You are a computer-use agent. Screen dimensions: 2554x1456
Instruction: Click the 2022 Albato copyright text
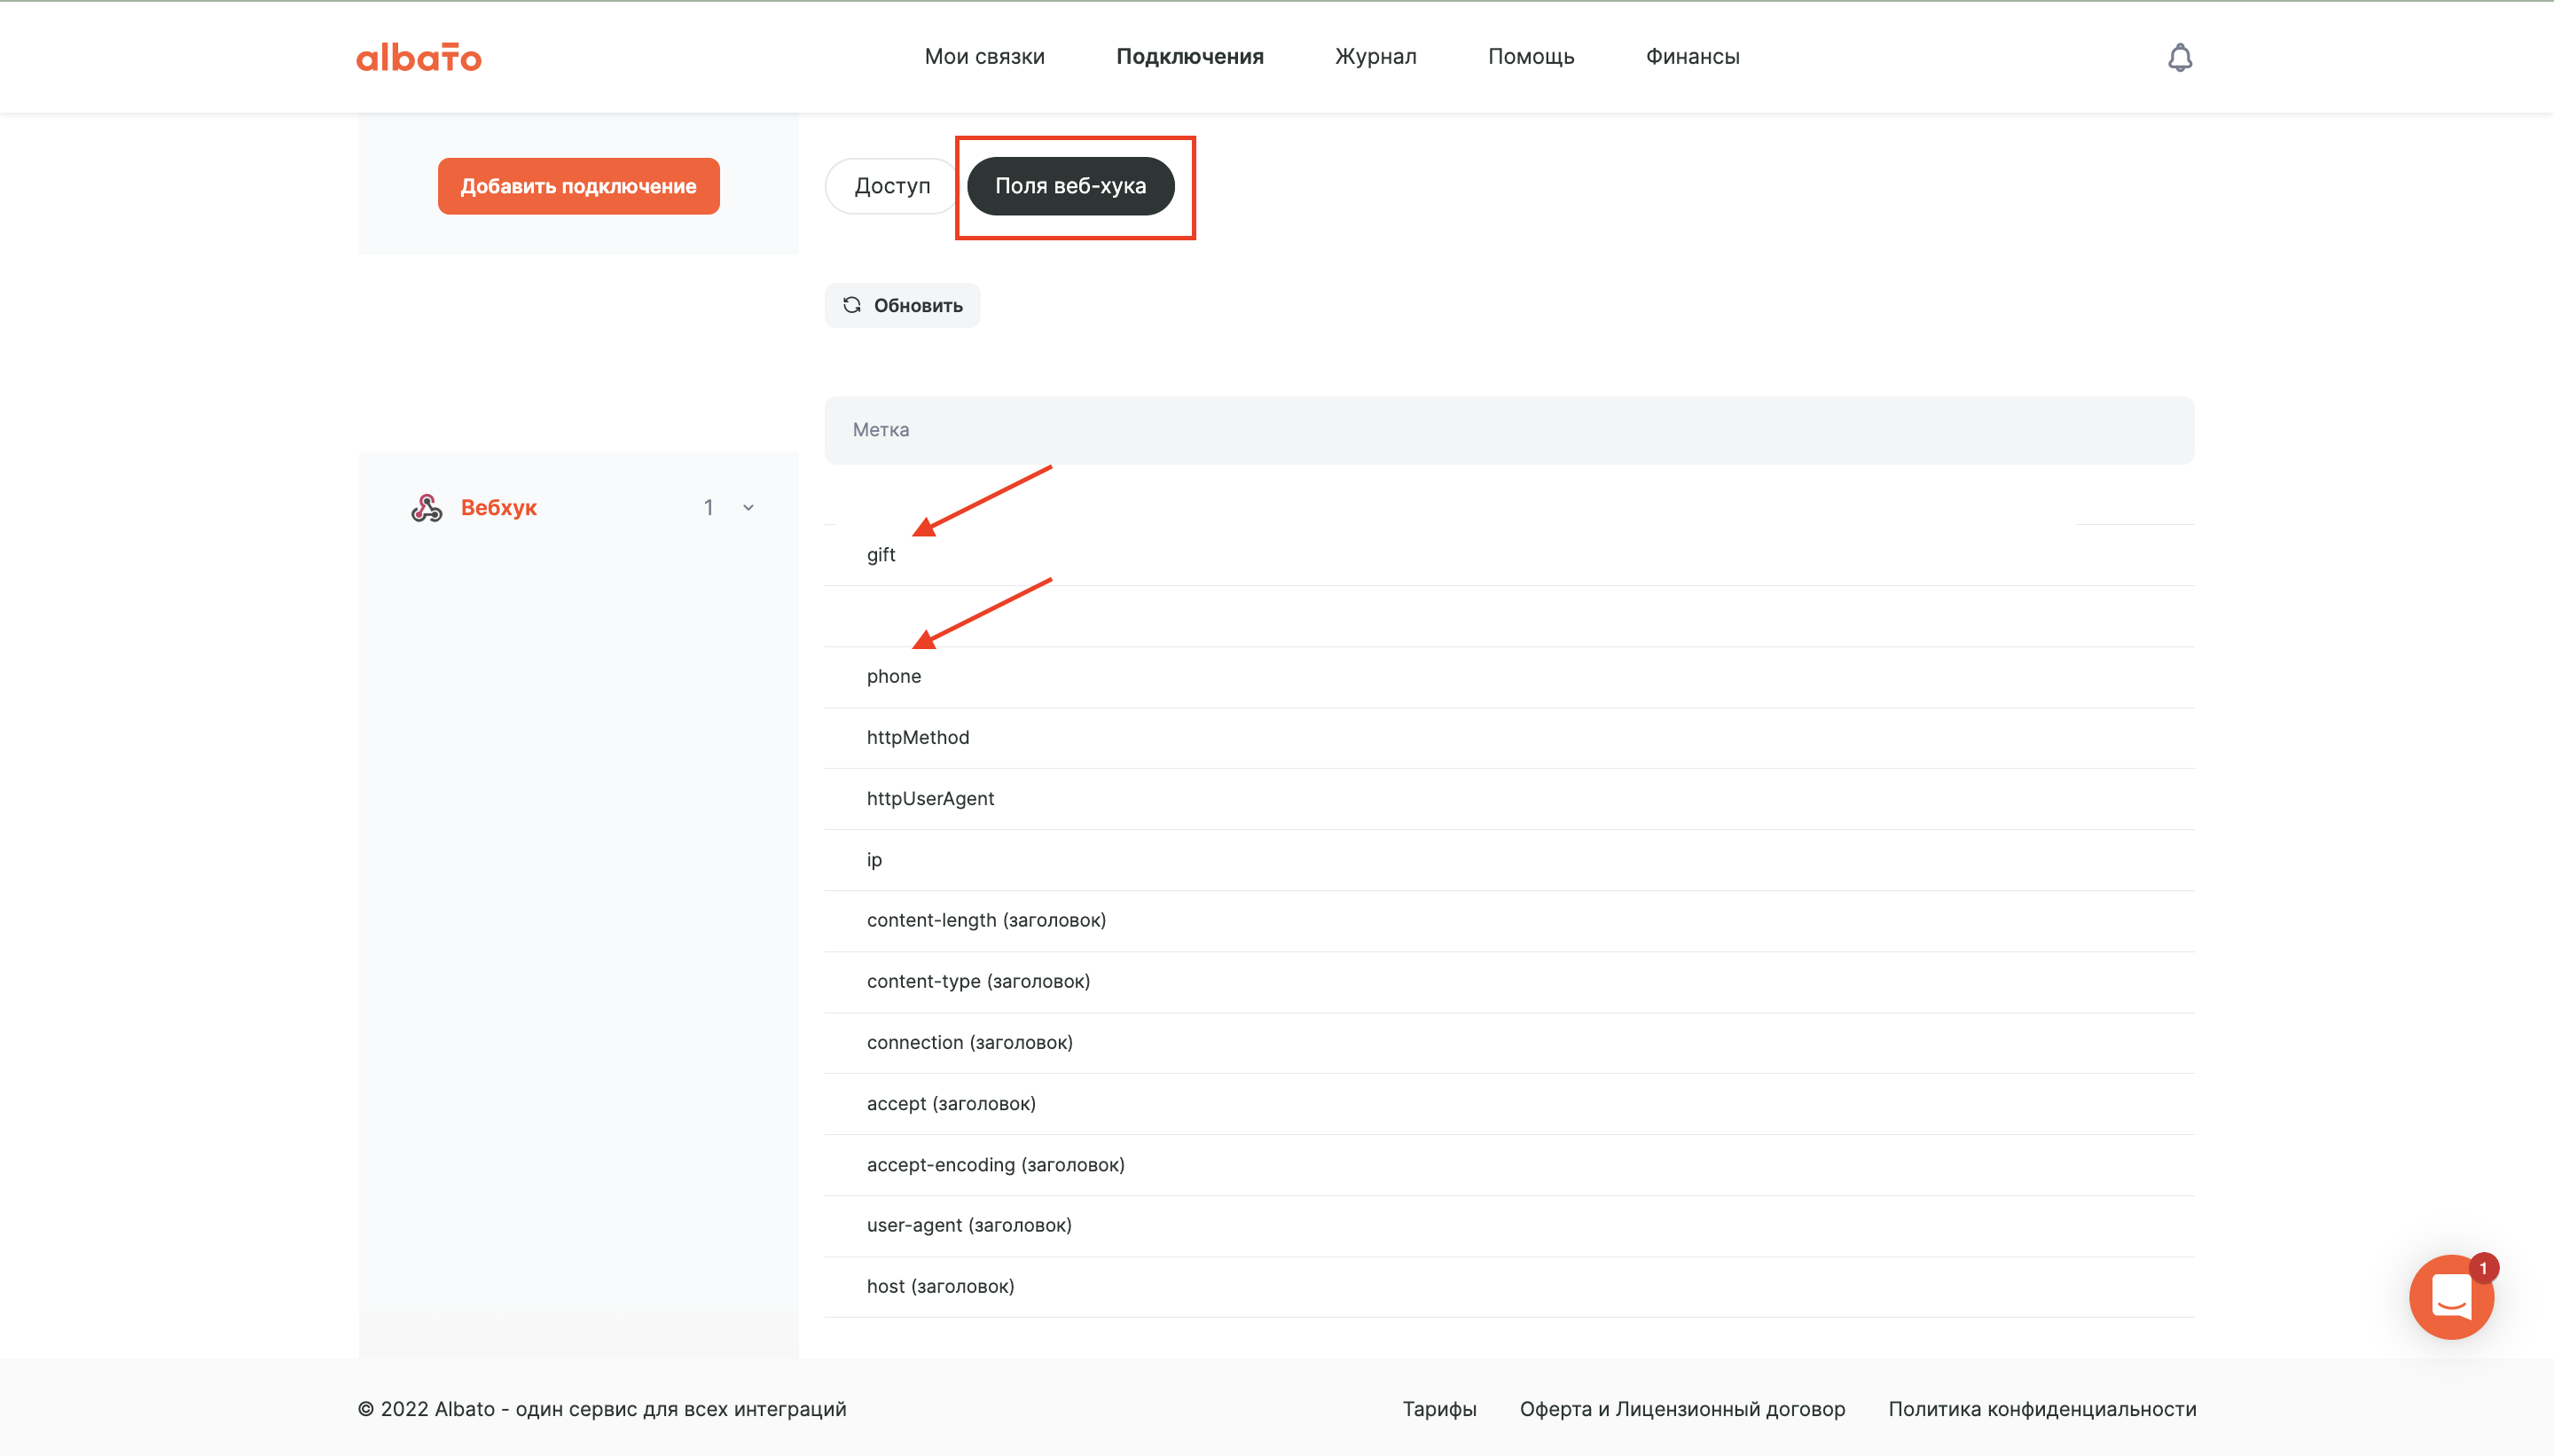tap(602, 1409)
